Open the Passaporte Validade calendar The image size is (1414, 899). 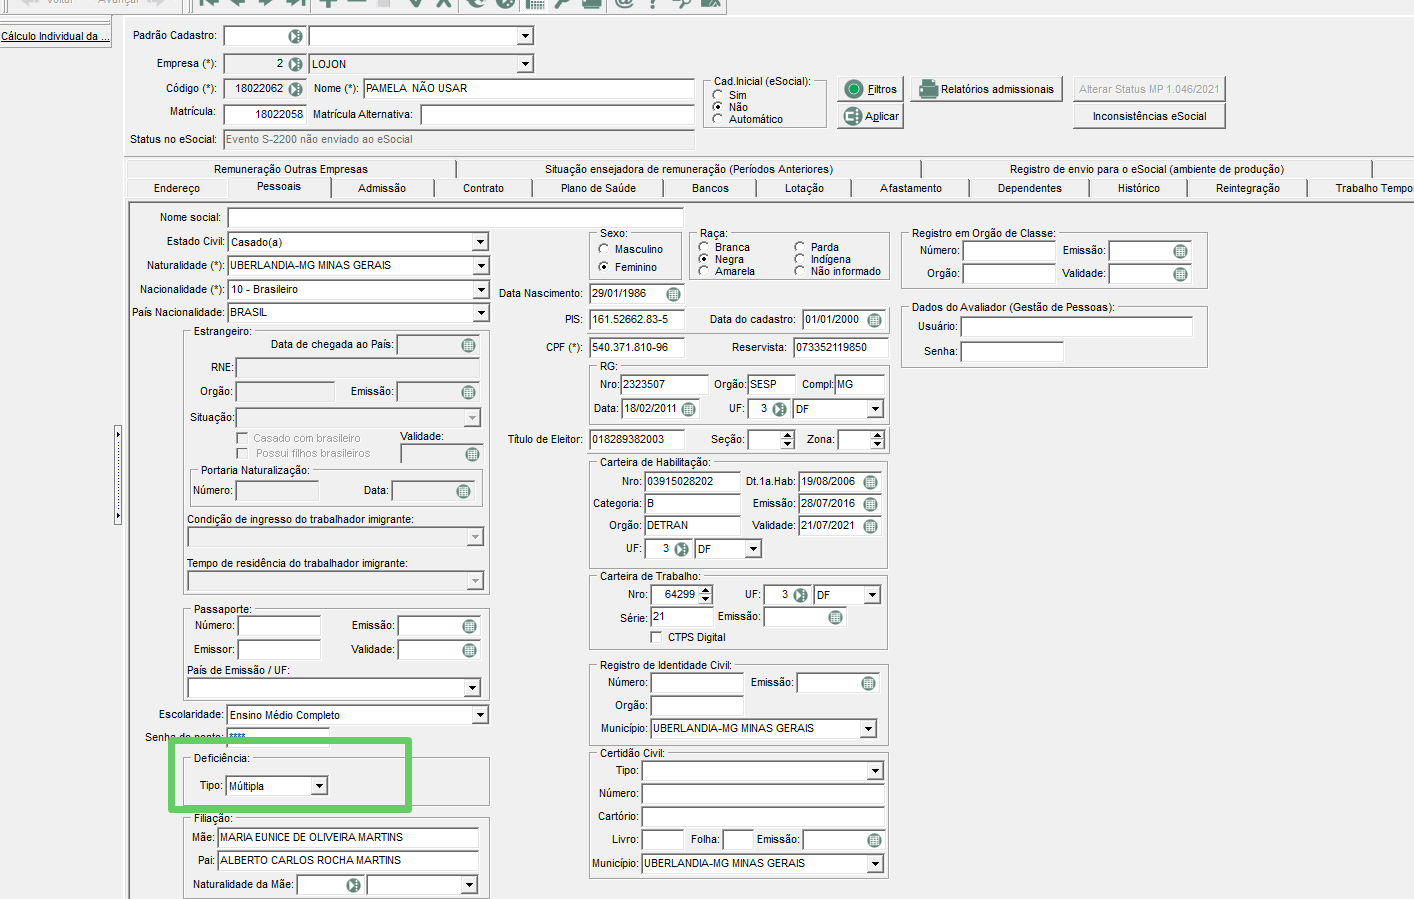469,650
